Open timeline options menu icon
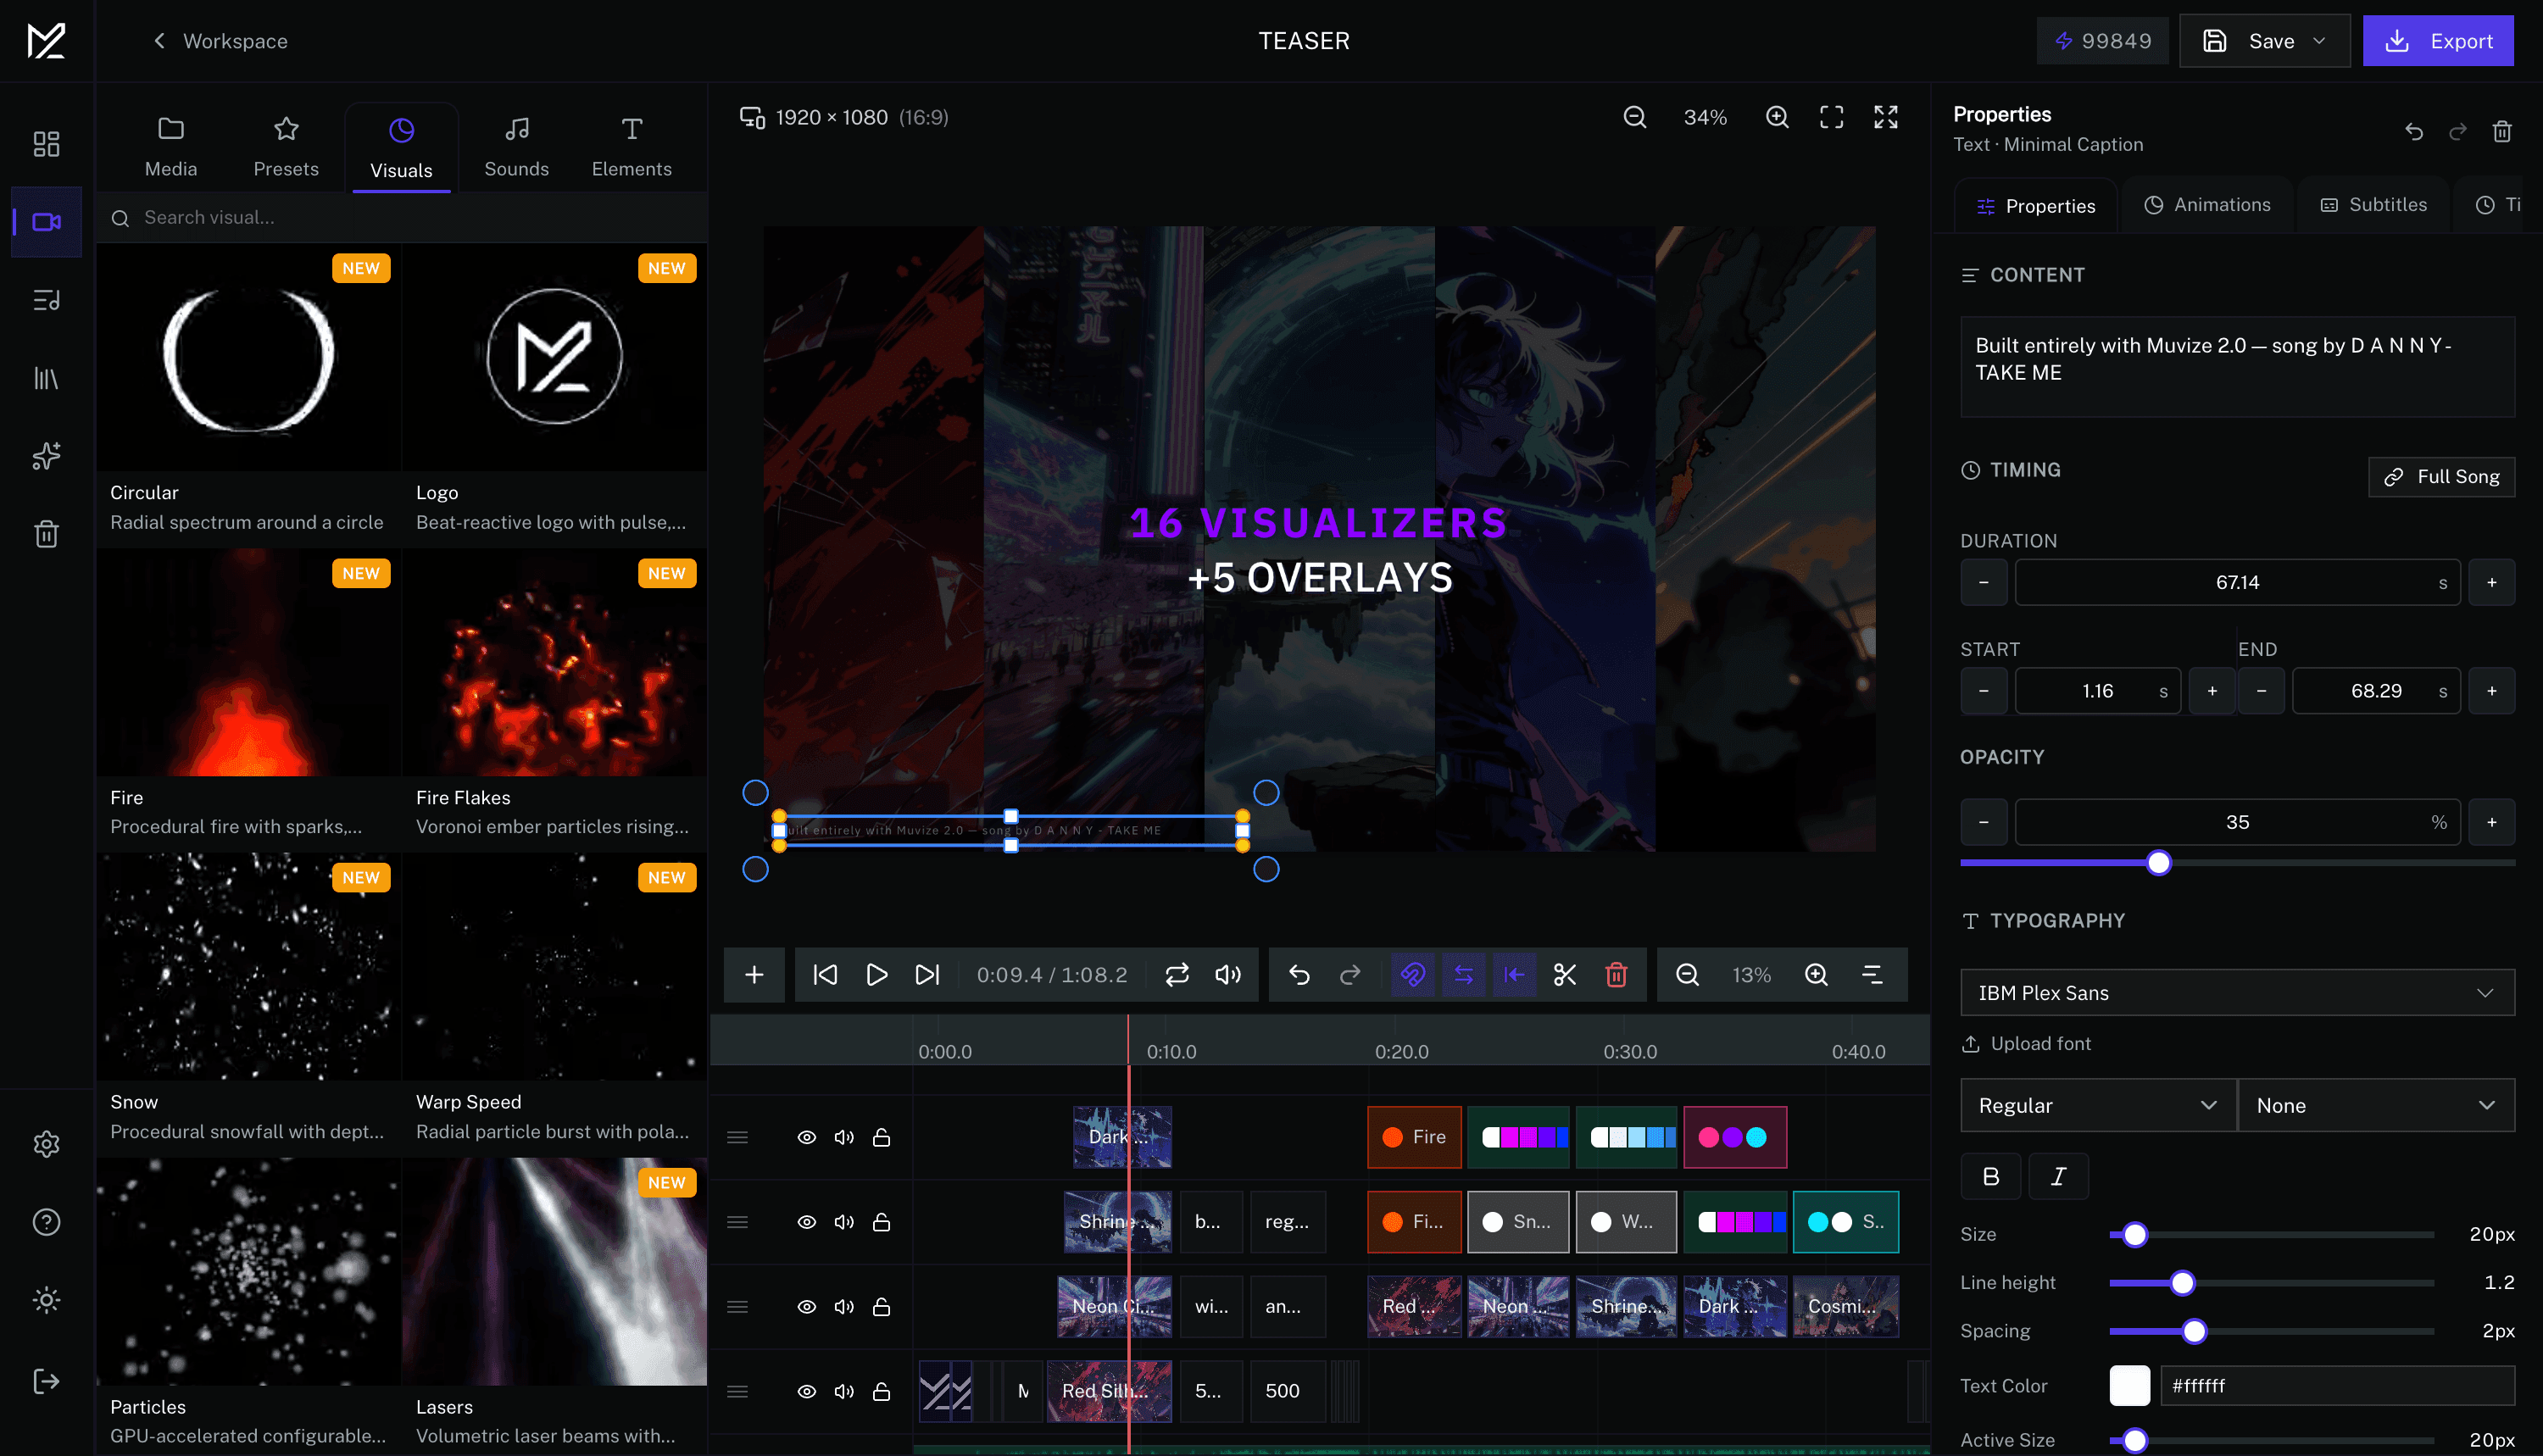The height and width of the screenshot is (1456, 2543). click(x=1872, y=974)
